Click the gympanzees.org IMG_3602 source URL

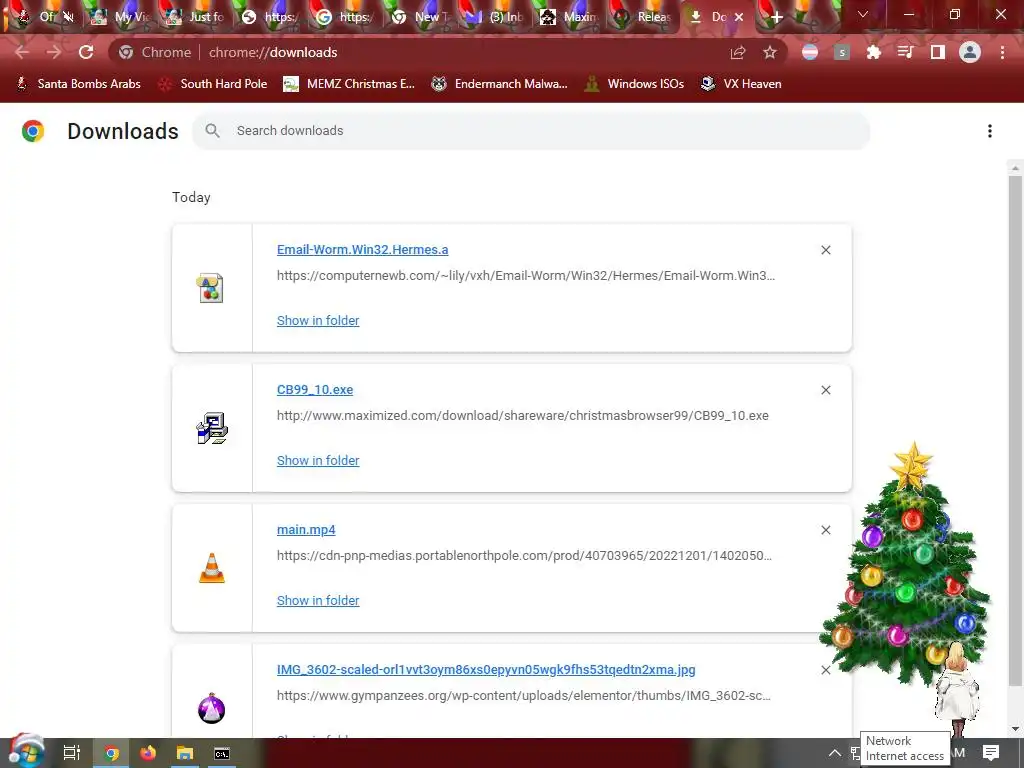[524, 696]
